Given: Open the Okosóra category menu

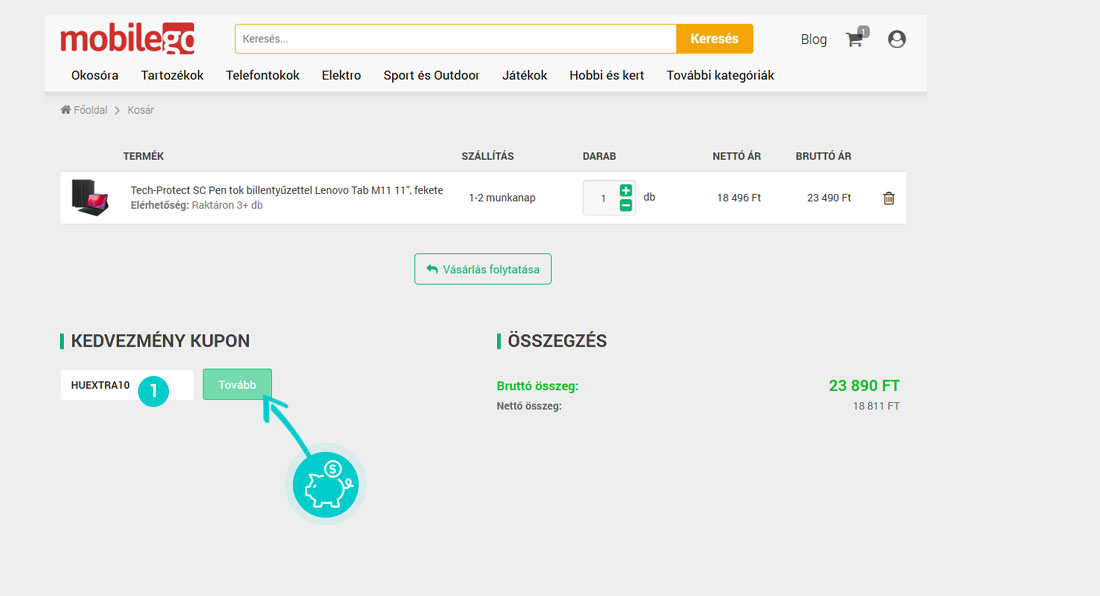Looking at the screenshot, I should 95,75.
